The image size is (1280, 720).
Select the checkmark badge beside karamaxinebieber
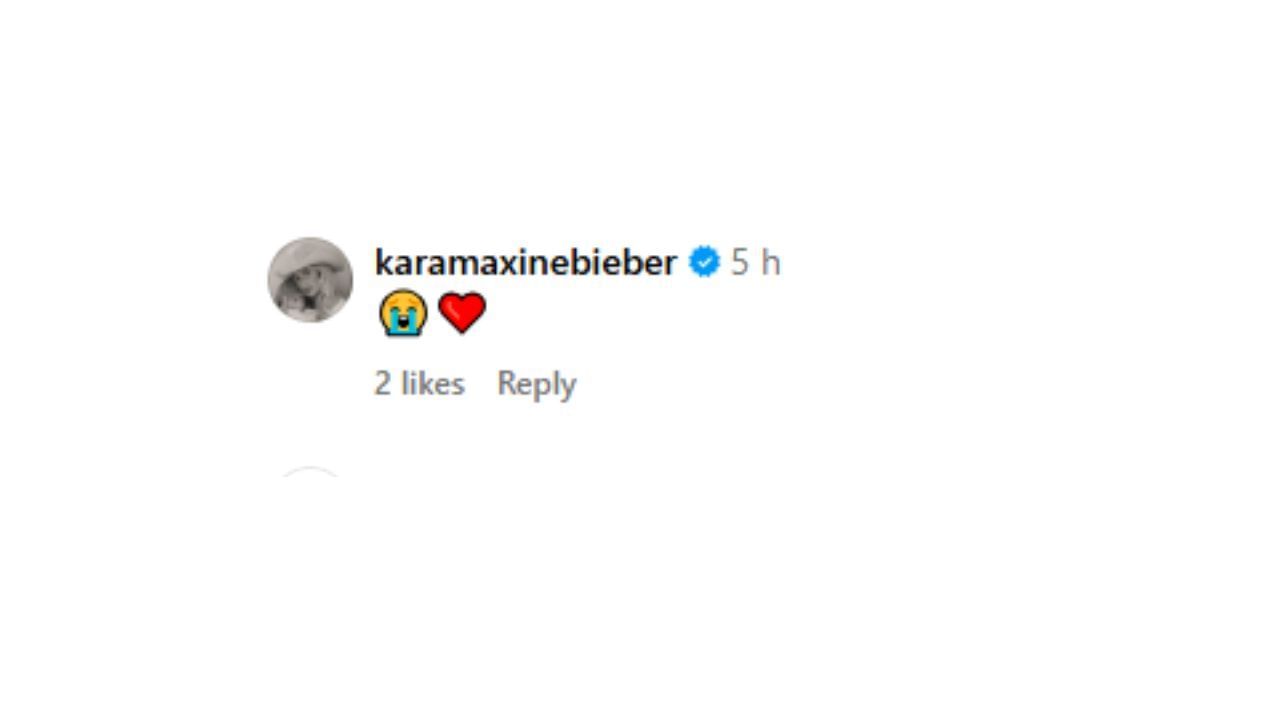[x=704, y=262]
